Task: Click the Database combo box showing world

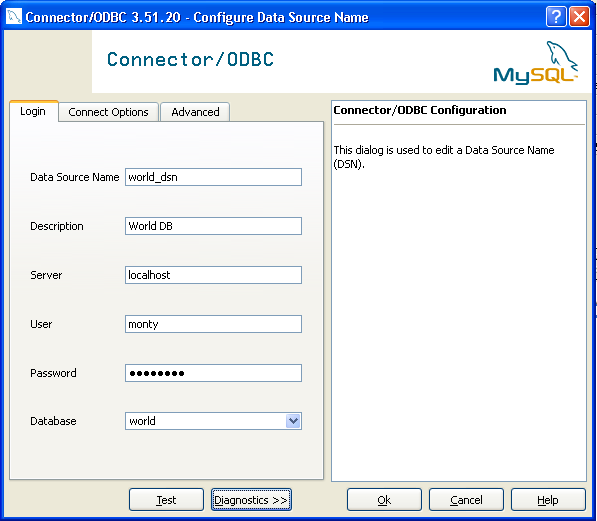Action: tap(213, 421)
